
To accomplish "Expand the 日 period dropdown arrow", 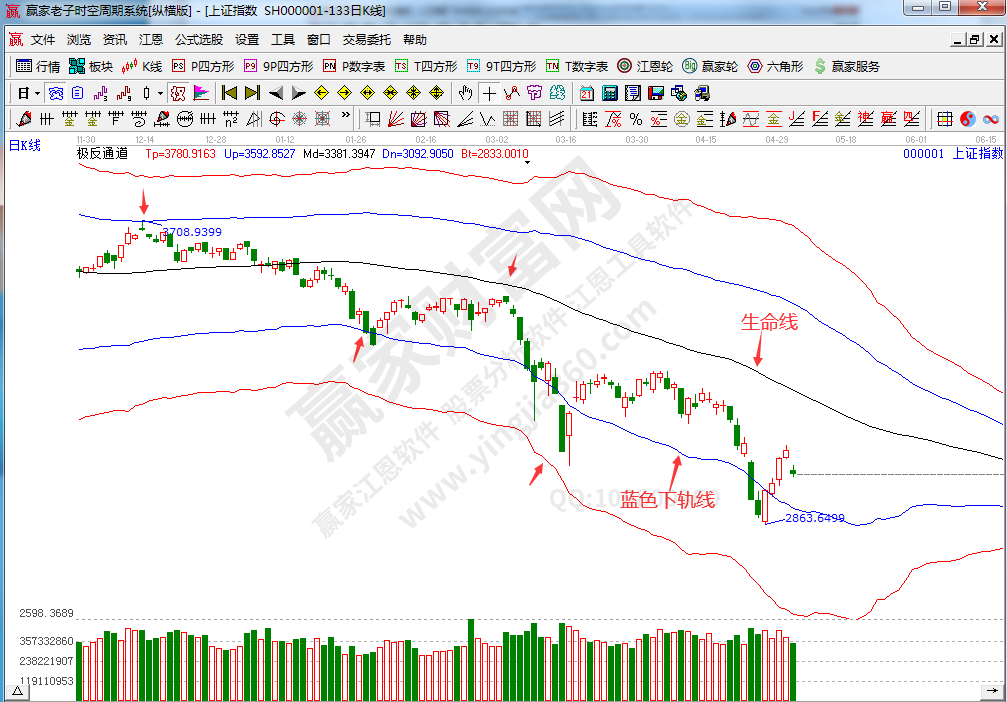I will point(37,93).
